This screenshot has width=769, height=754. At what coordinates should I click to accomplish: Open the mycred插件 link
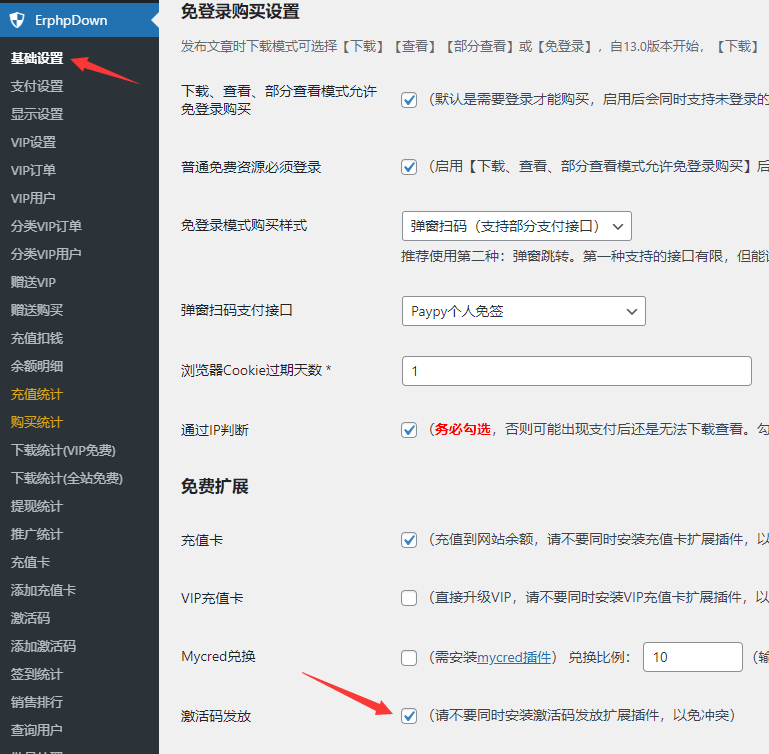(x=514, y=657)
